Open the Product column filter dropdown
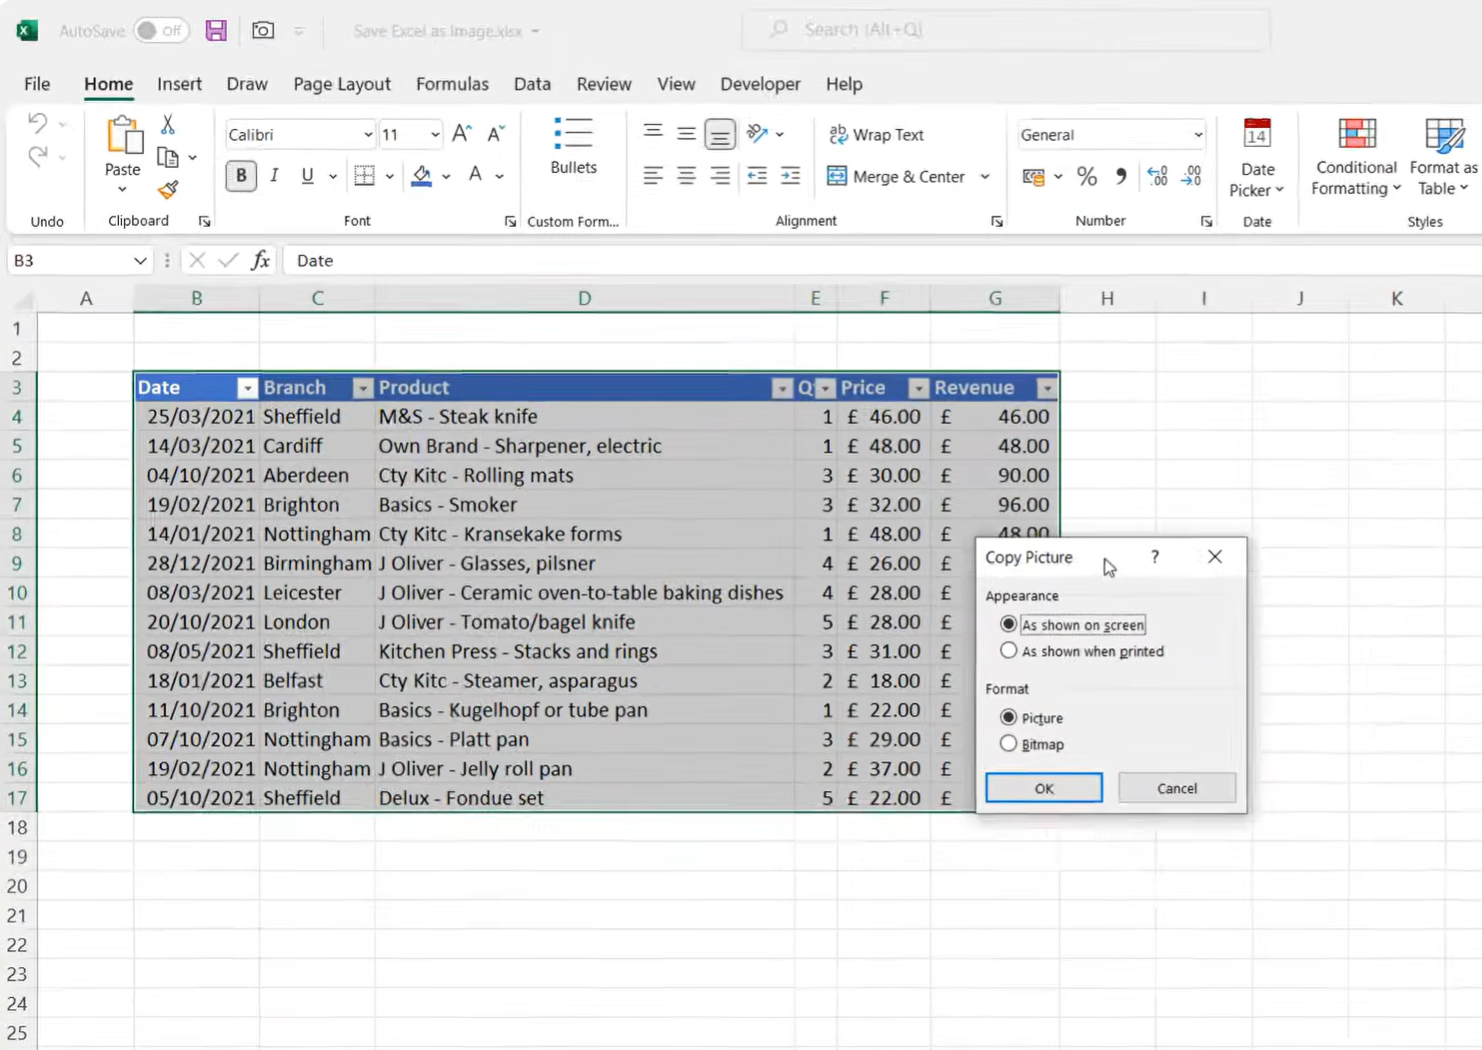The height and width of the screenshot is (1050, 1482). pos(782,388)
